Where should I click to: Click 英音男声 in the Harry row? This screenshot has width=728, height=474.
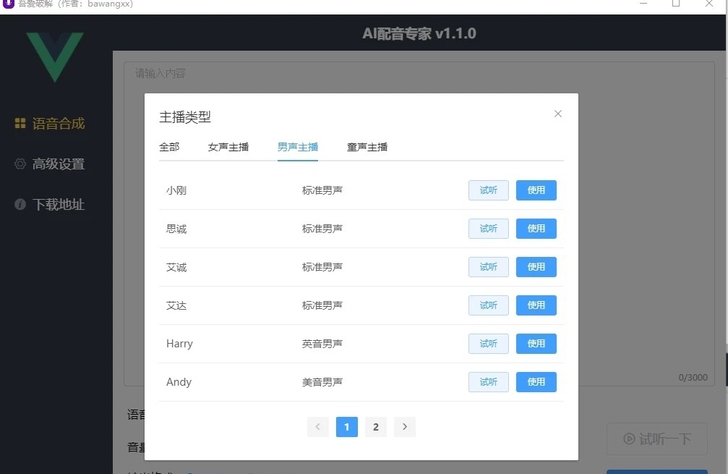[x=322, y=344]
